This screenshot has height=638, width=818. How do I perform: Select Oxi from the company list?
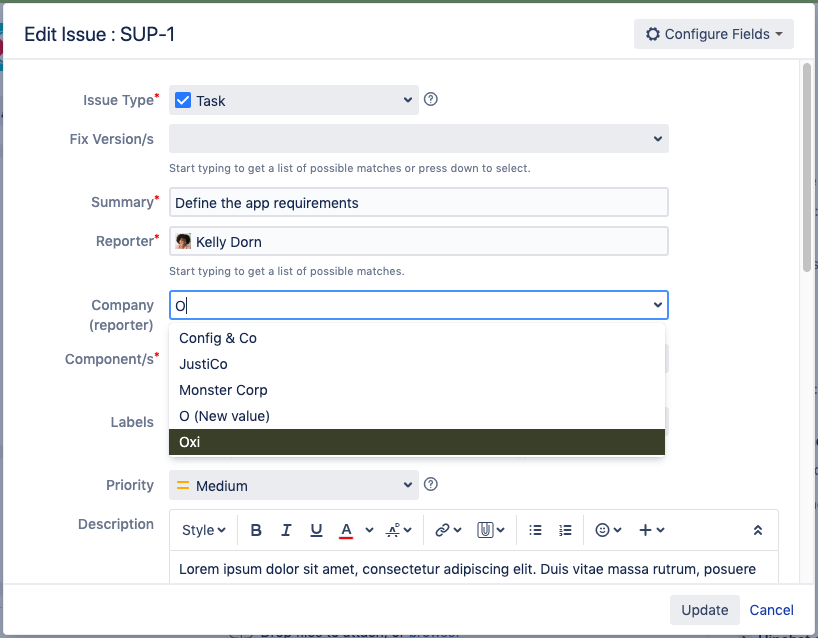[x=417, y=442]
